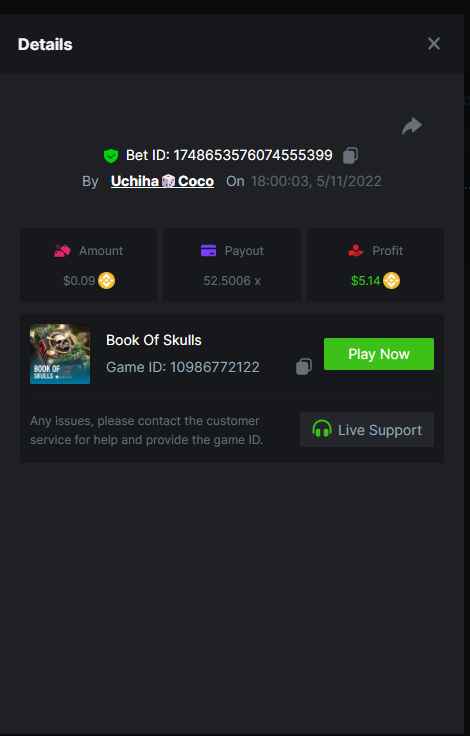Click the BNB coin icon beside Amount
This screenshot has height=736, width=470.
(107, 281)
